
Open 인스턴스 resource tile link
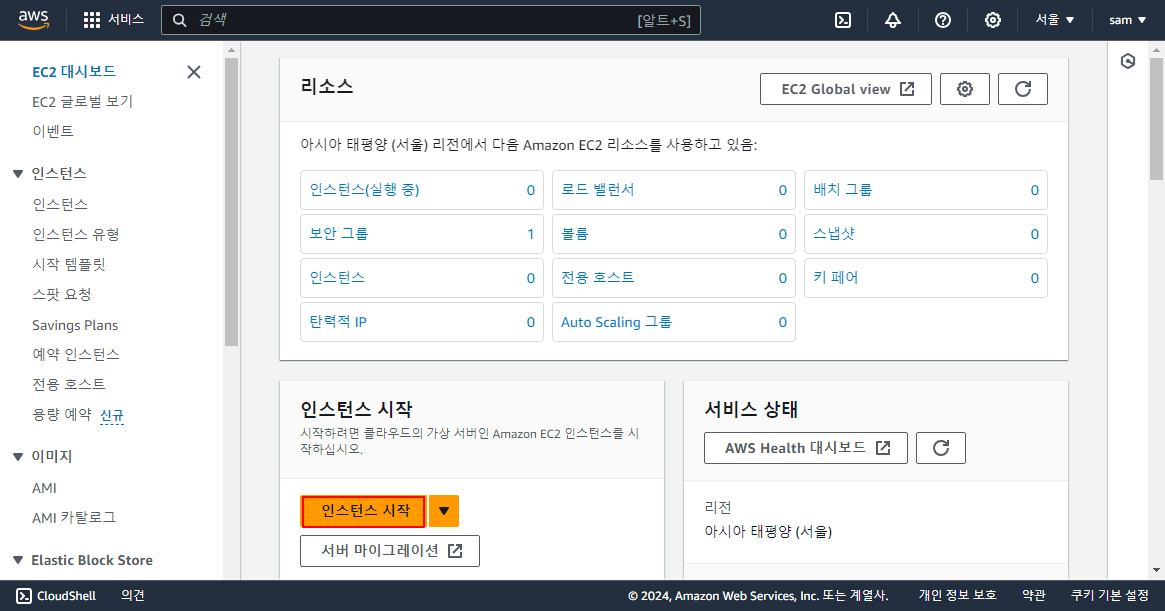click(x=337, y=277)
